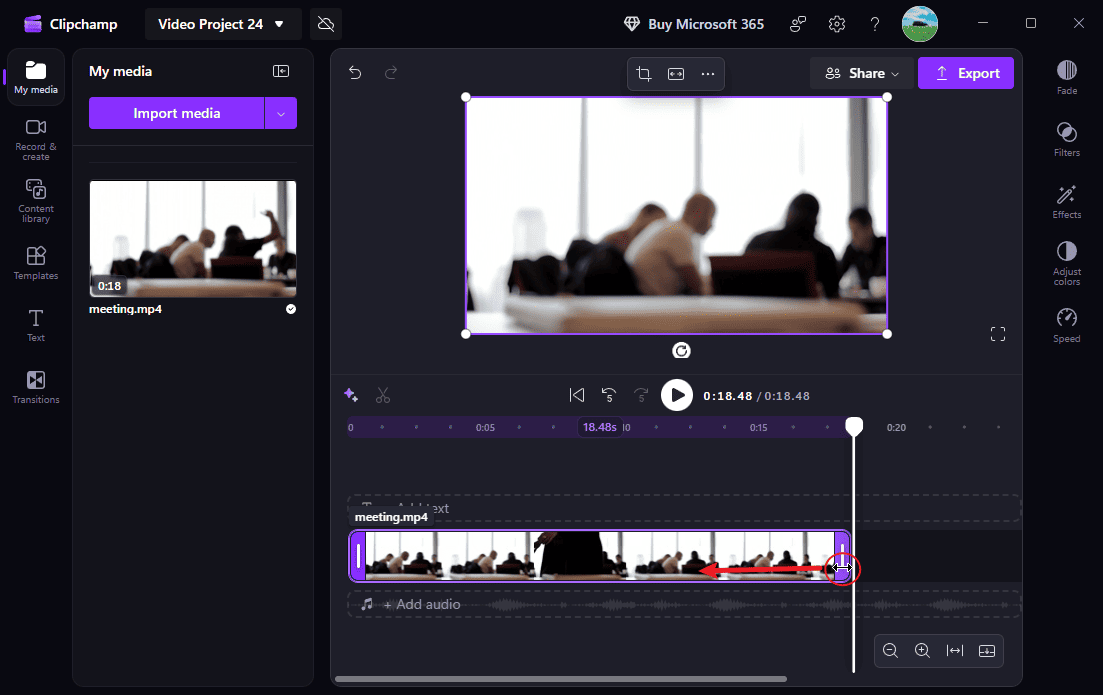The width and height of the screenshot is (1103, 695).
Task: Enter fullscreen preview mode
Action: click(997, 334)
